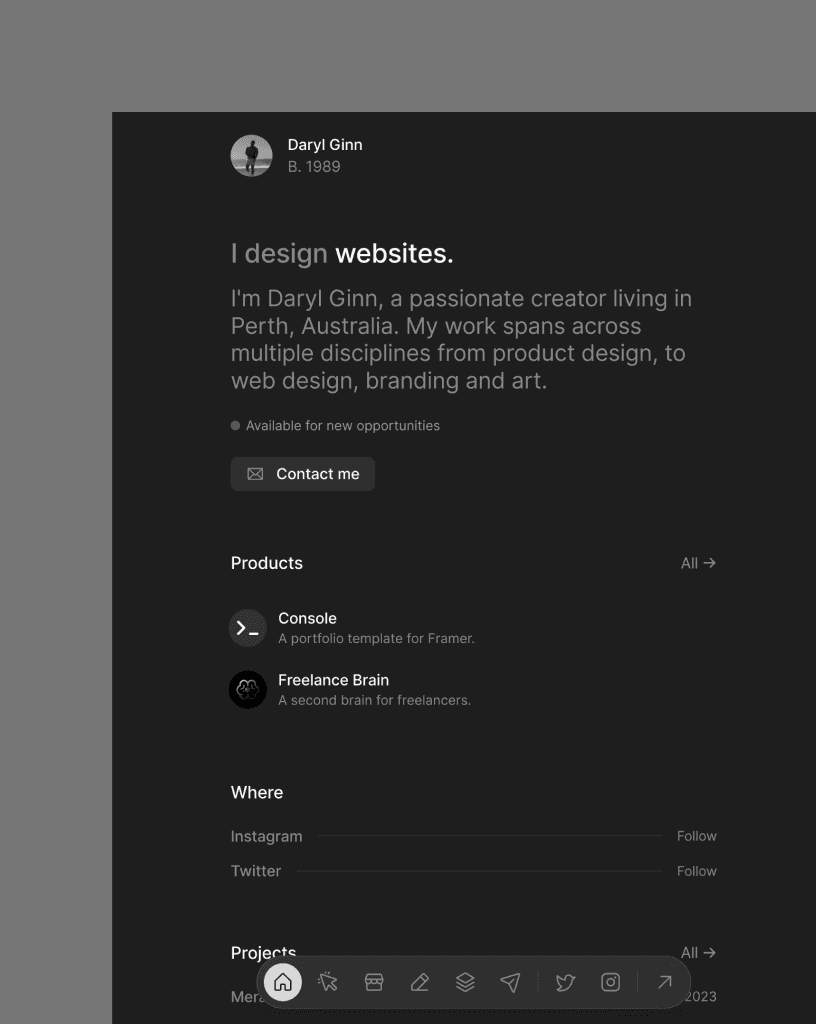Viewport: 816px width, 1024px height.
Task: Click the Where section heading
Action: (257, 792)
